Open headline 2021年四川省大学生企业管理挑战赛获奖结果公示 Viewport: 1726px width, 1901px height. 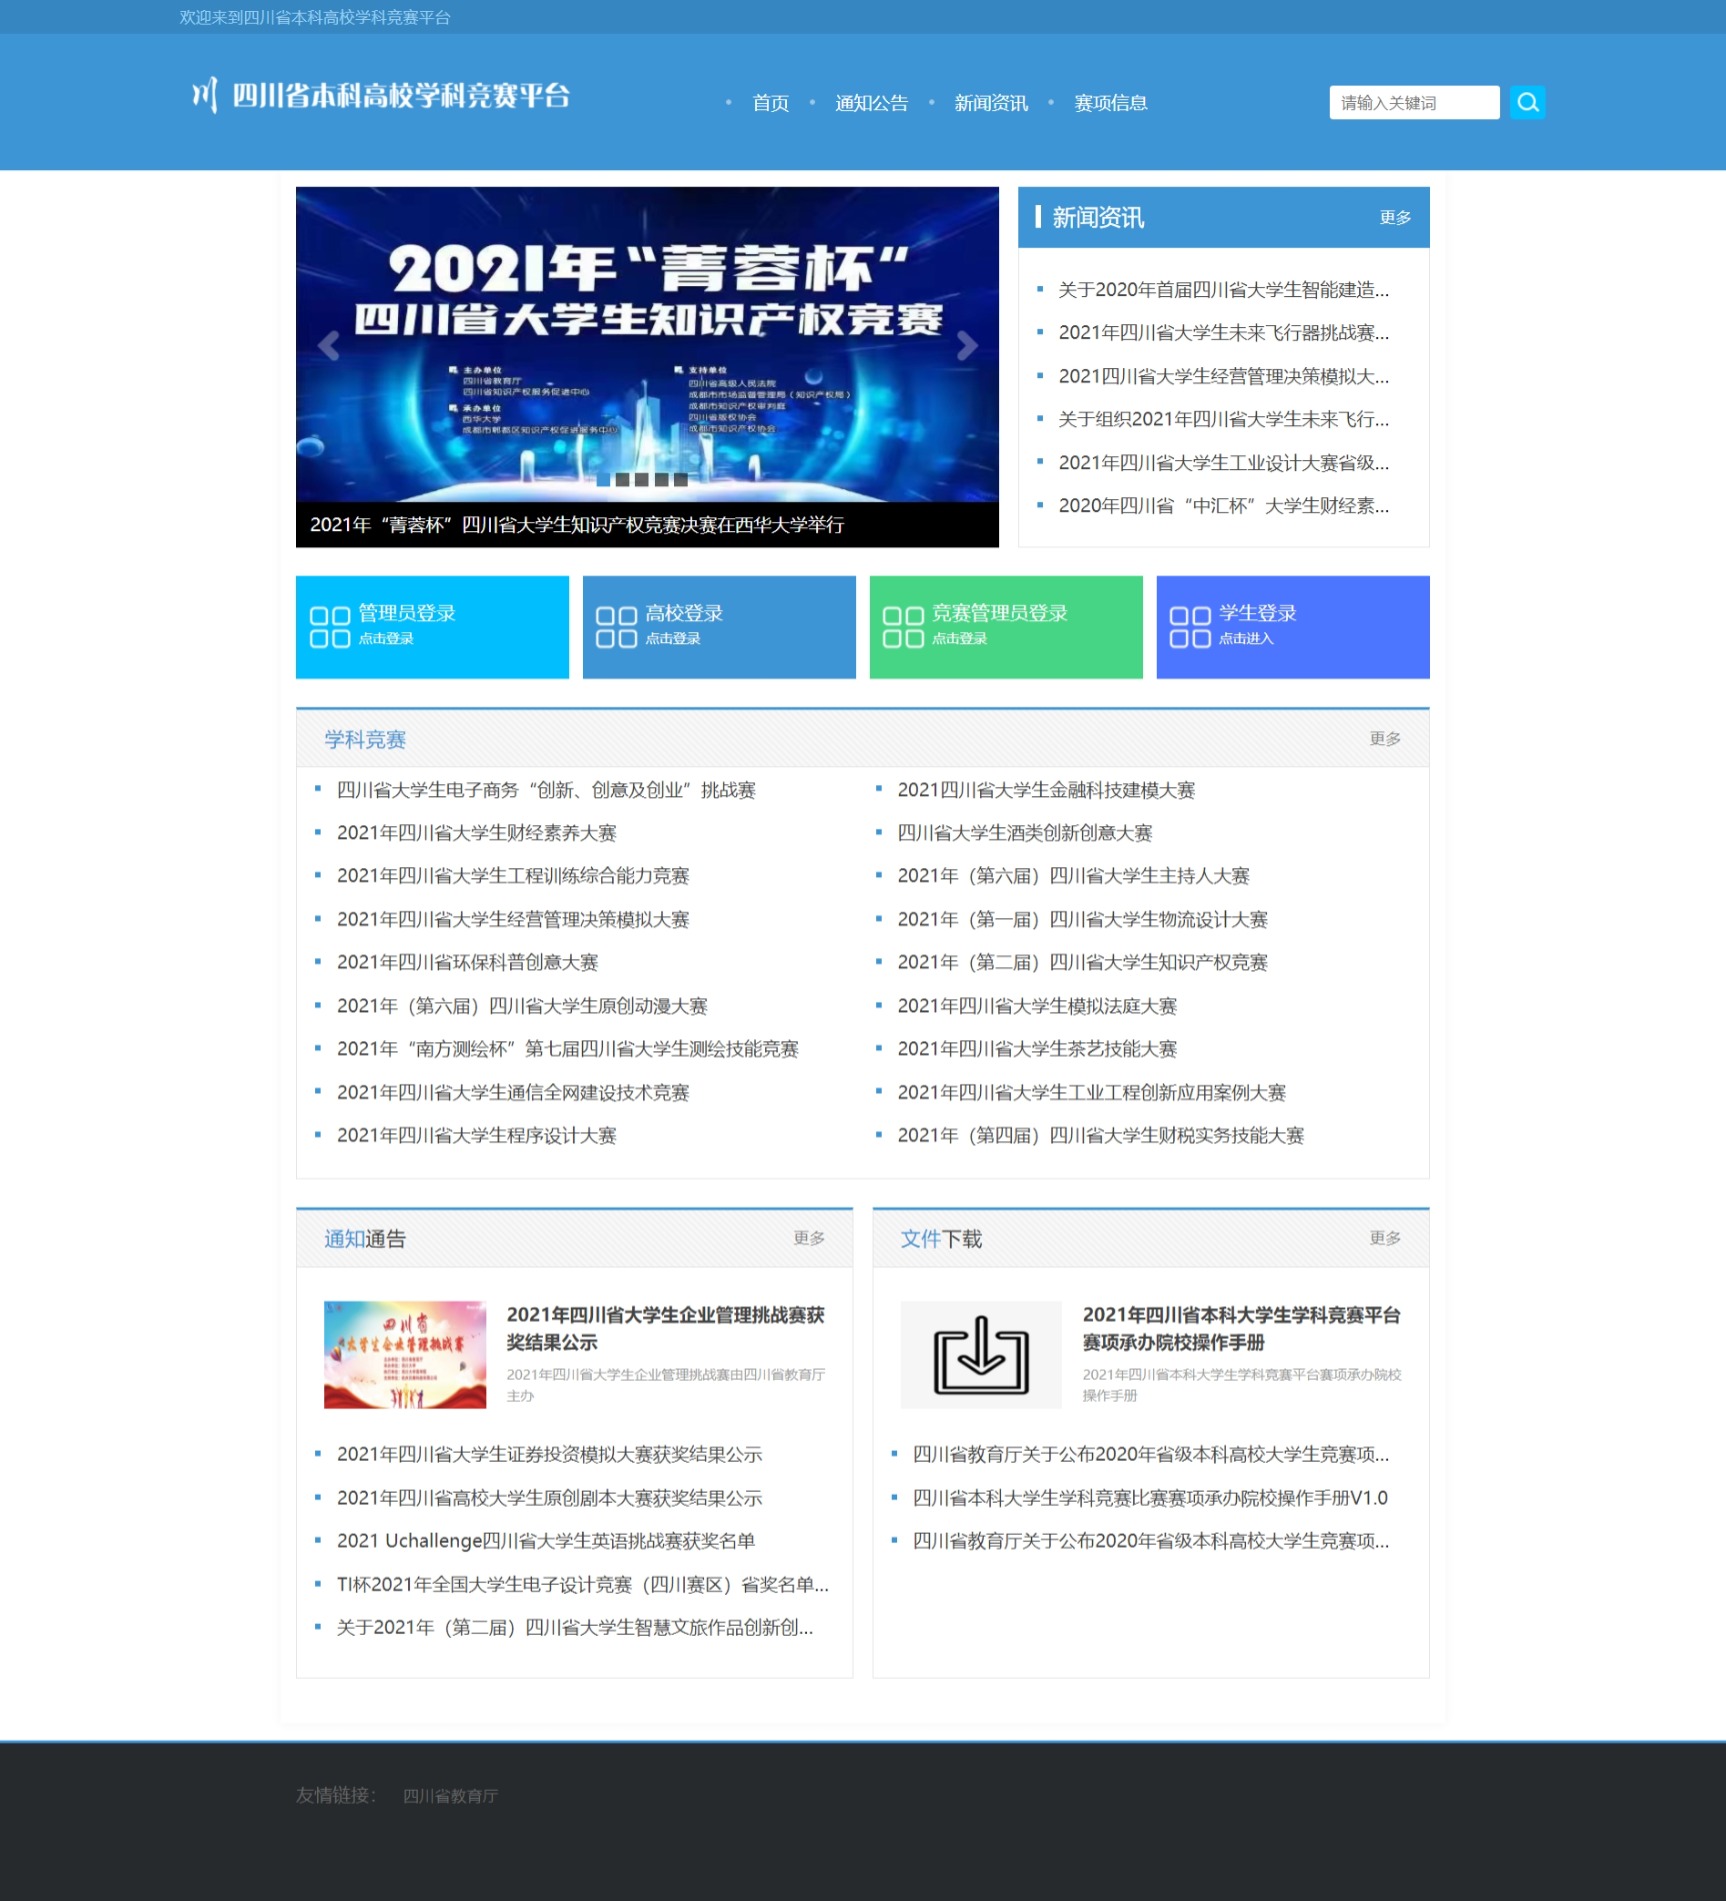click(665, 1328)
